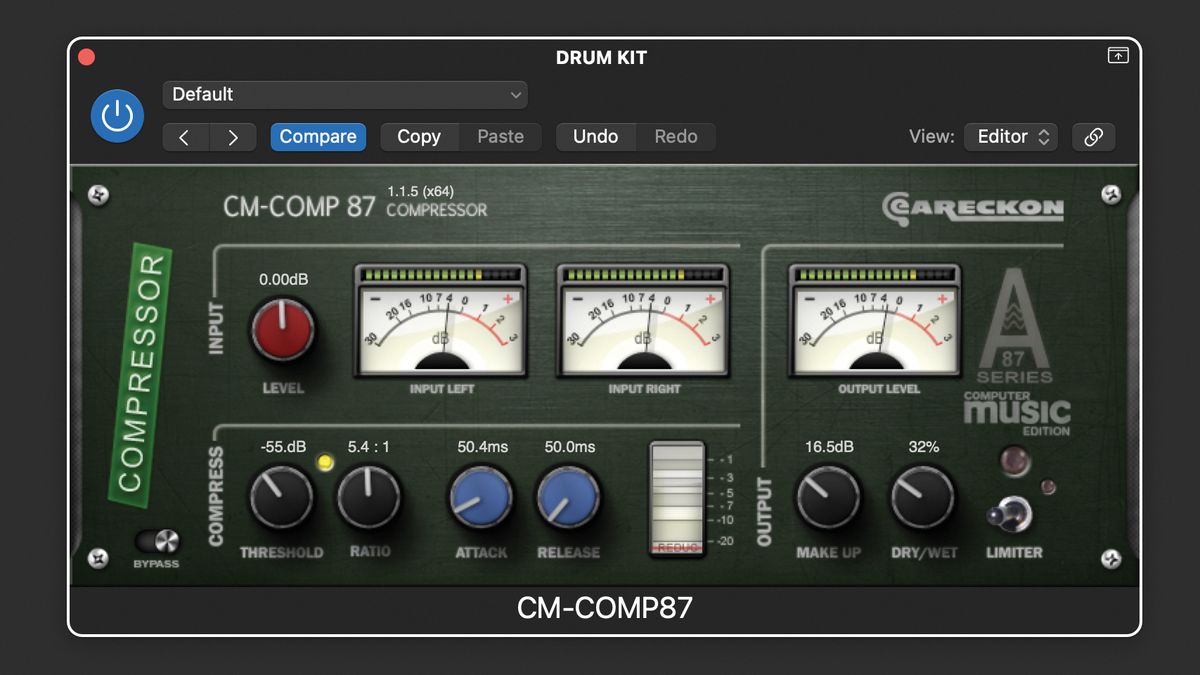Screen dimensions: 1200x675
Task: Click the Undo button
Action: click(x=595, y=137)
